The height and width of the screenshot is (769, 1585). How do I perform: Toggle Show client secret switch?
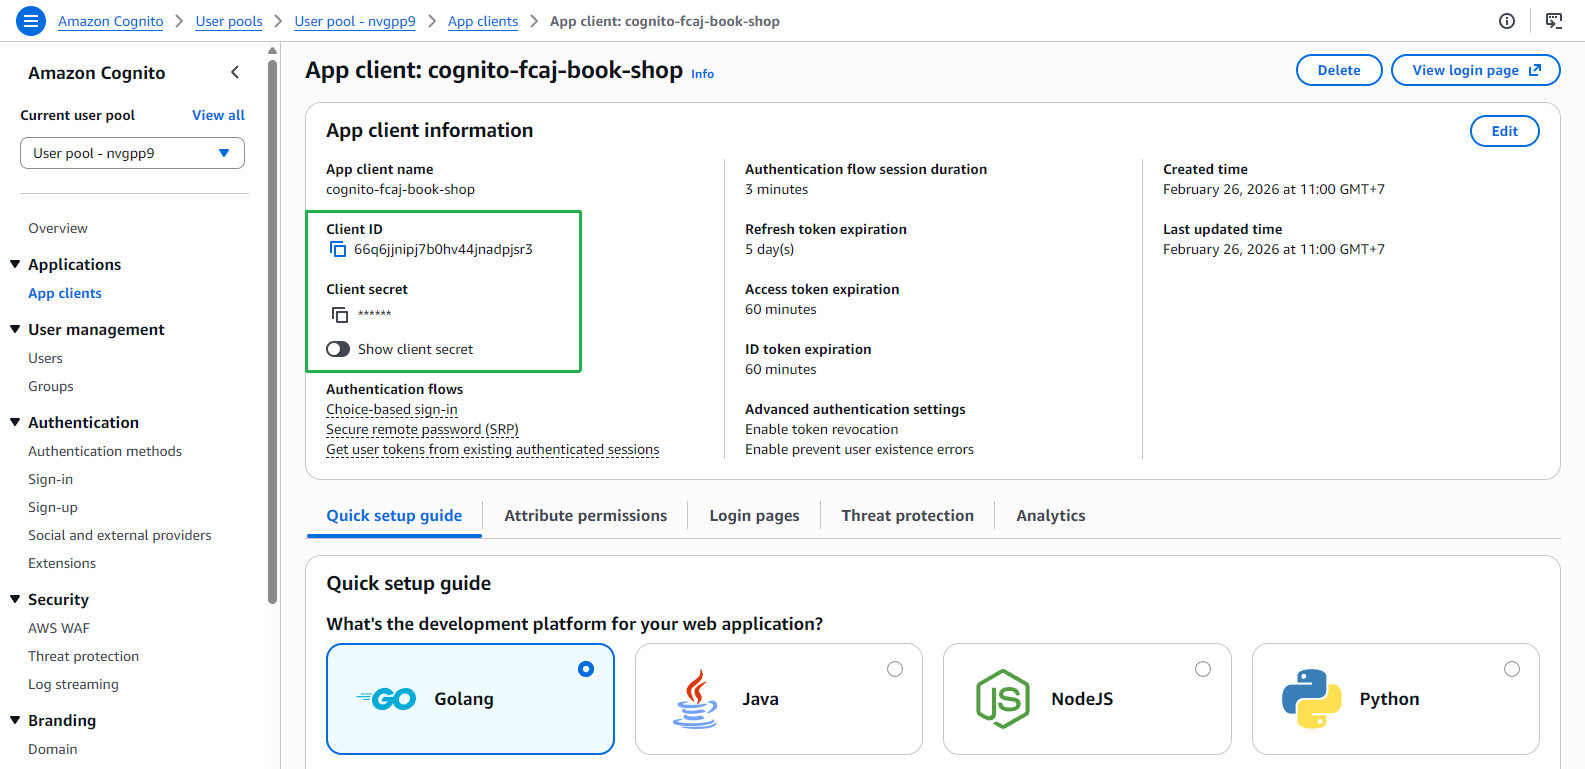[338, 349]
